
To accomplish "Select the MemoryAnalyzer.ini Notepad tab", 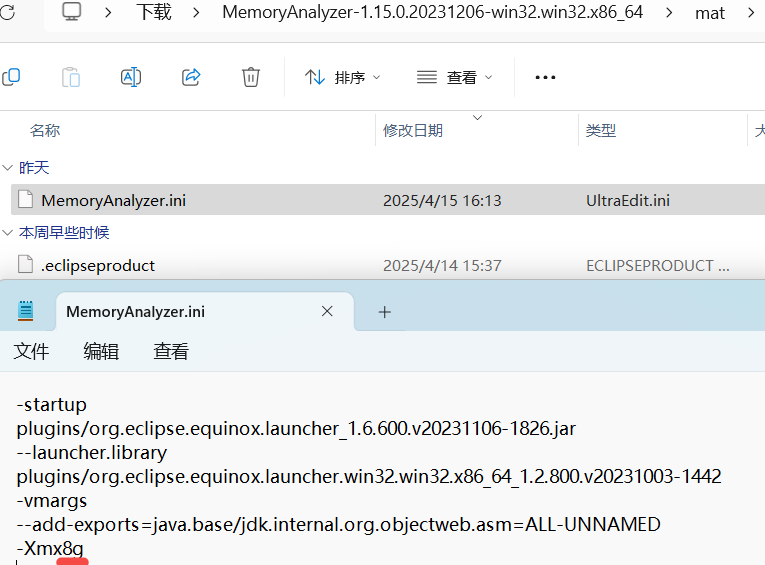I will pyautogui.click(x=205, y=312).
